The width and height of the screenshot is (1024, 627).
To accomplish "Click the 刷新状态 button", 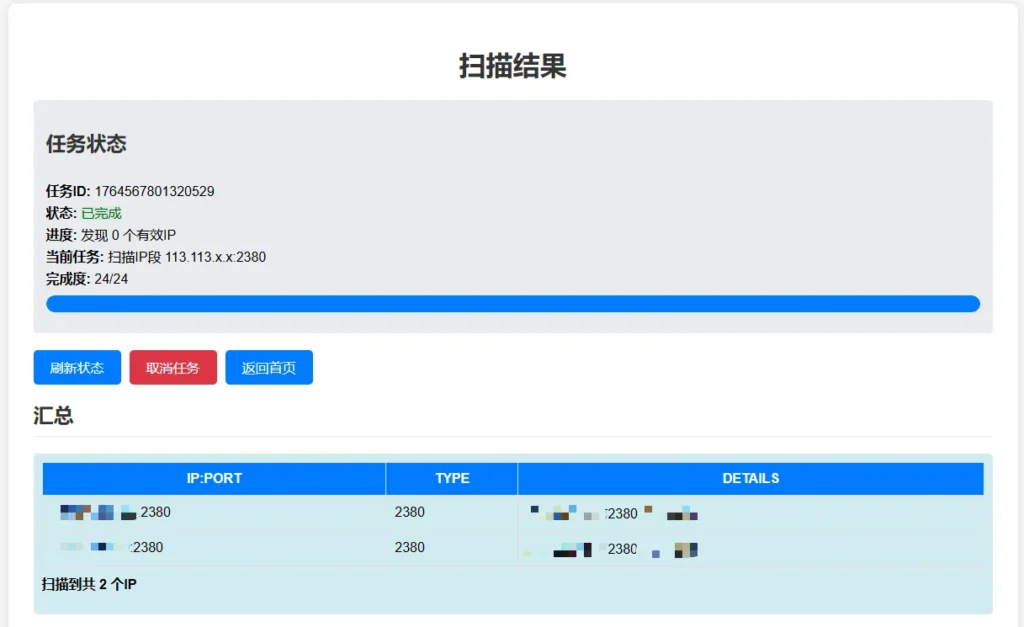I will point(77,367).
